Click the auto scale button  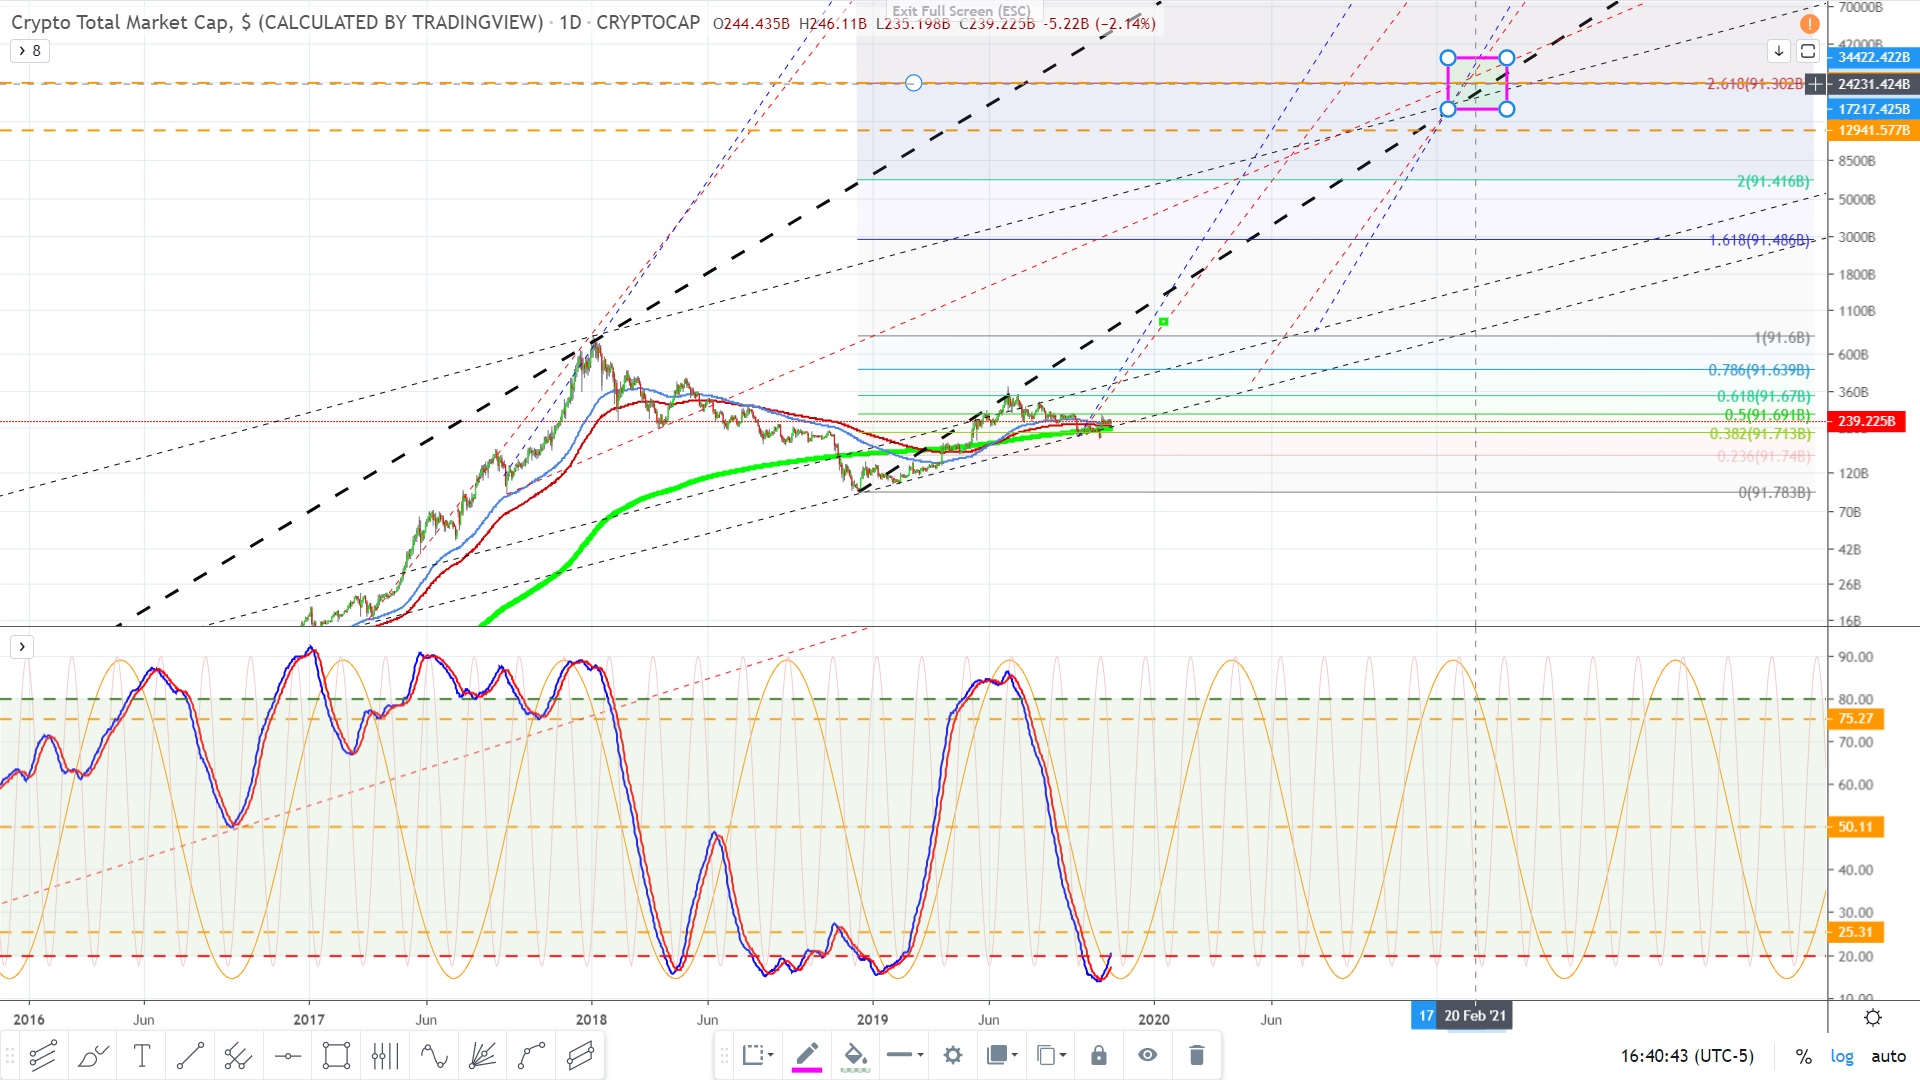pyautogui.click(x=1888, y=1056)
